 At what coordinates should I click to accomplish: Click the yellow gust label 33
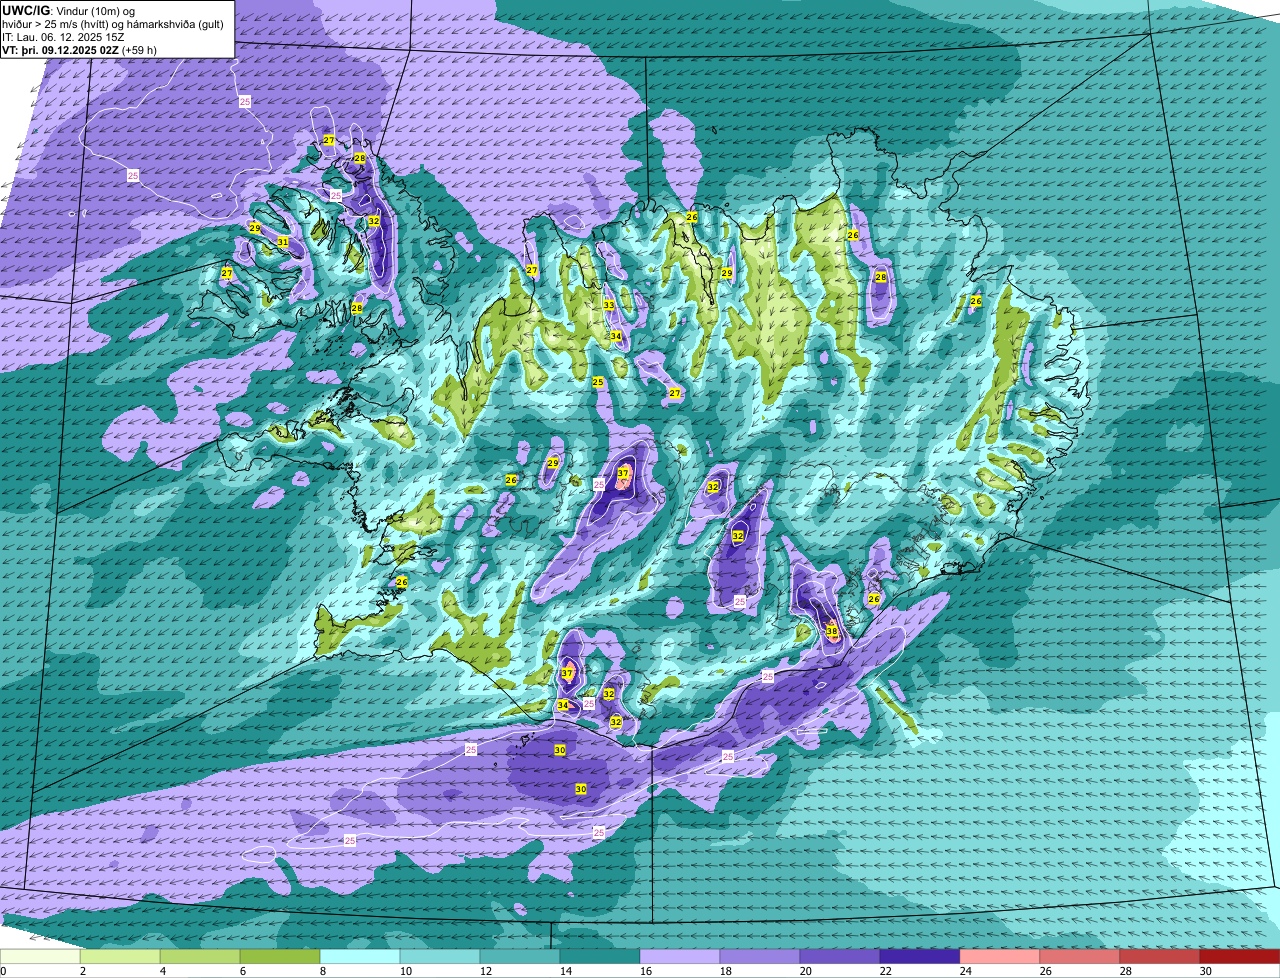coord(609,305)
